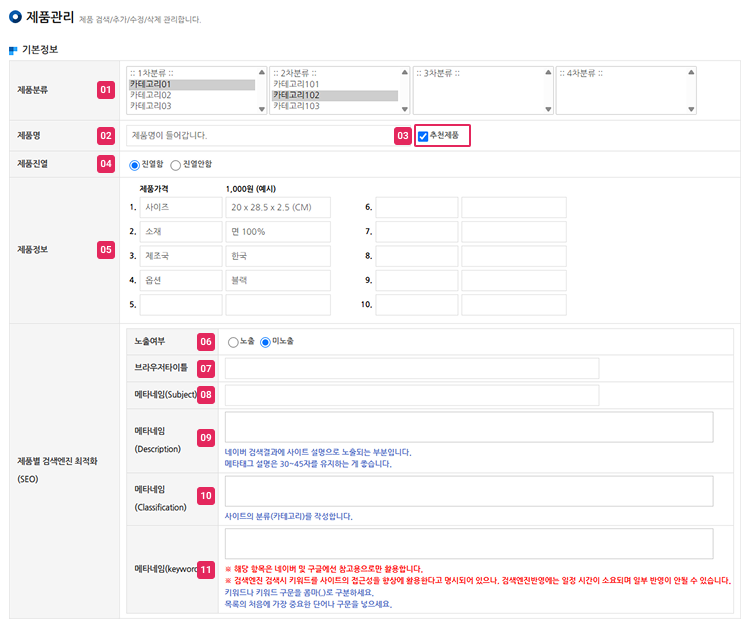Click the 옵션 field in row 4
The image size is (750, 628).
181,280
